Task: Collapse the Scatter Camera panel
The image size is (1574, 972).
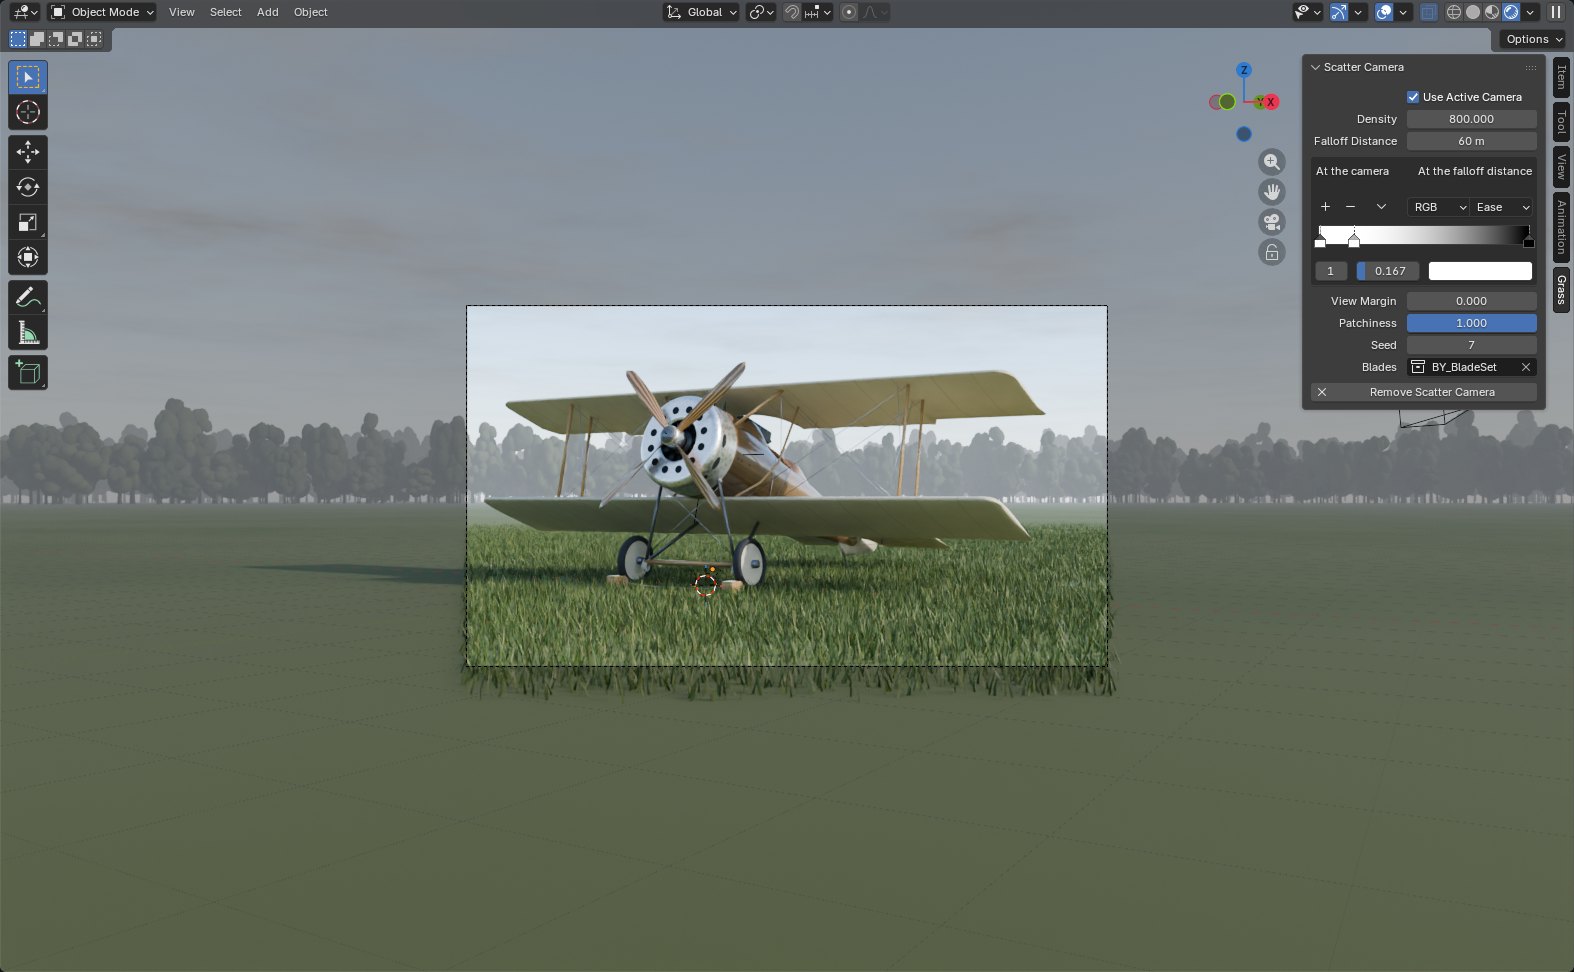Action: (x=1316, y=67)
